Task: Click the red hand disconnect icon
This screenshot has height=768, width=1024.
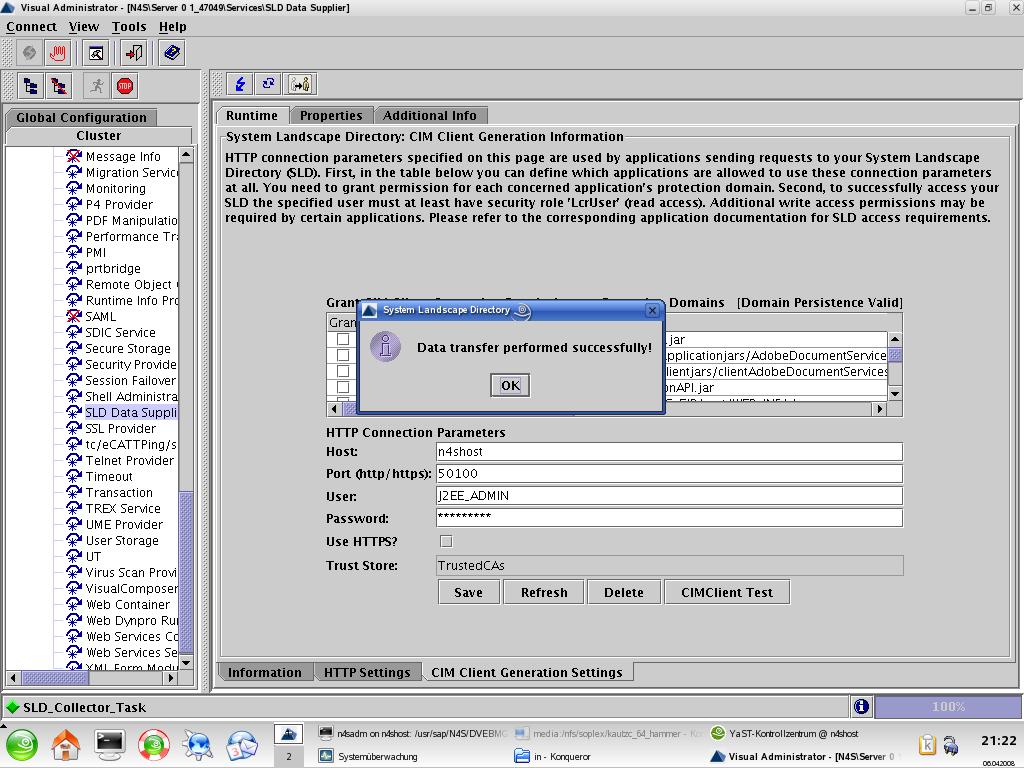Action: click(x=58, y=53)
